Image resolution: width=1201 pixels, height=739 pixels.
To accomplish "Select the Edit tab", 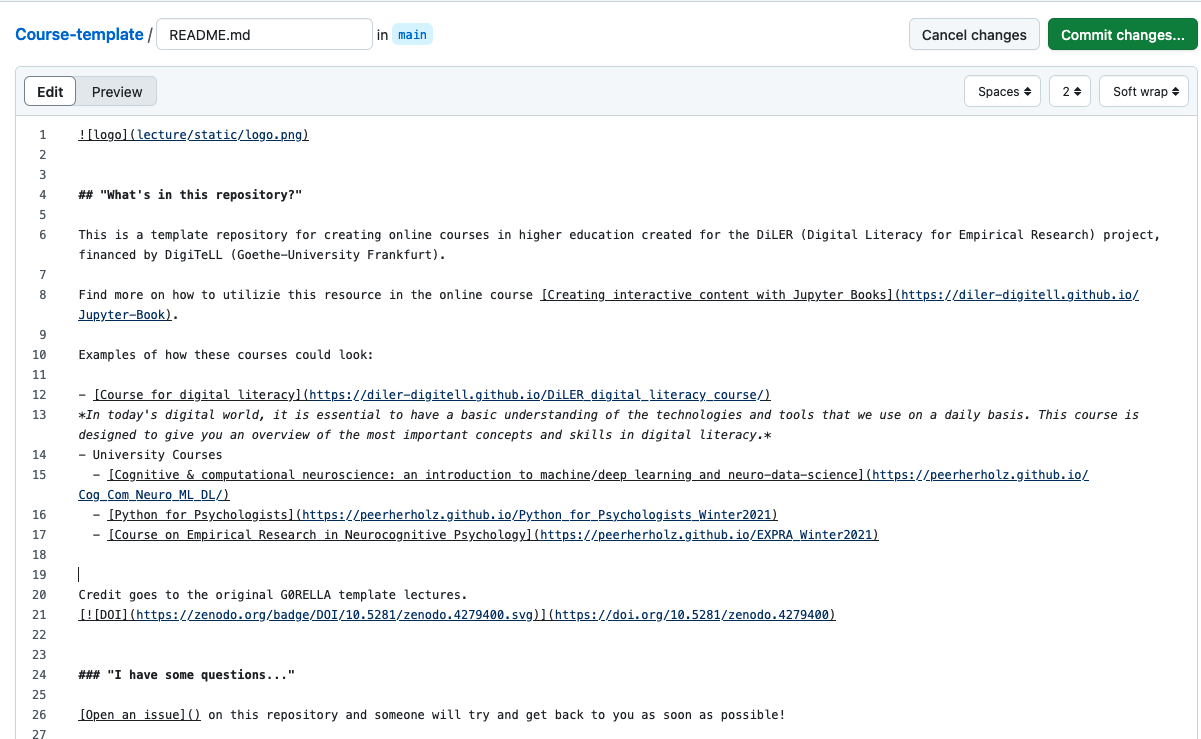I will (49, 91).
